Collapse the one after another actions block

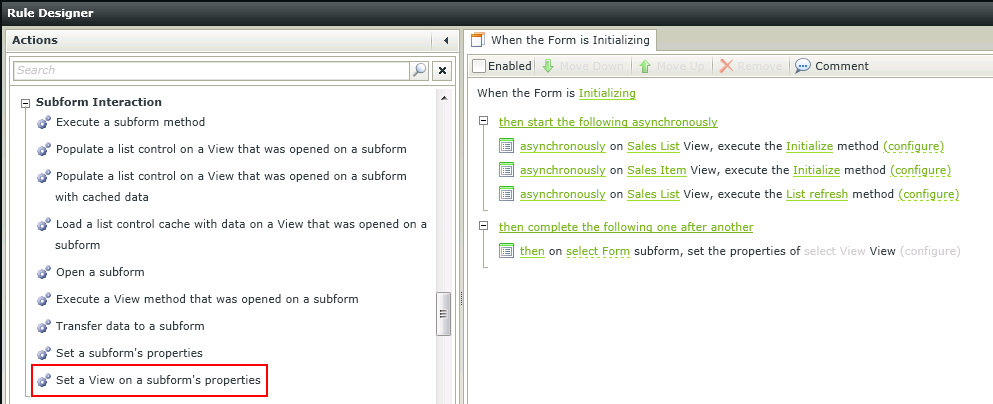(x=484, y=225)
